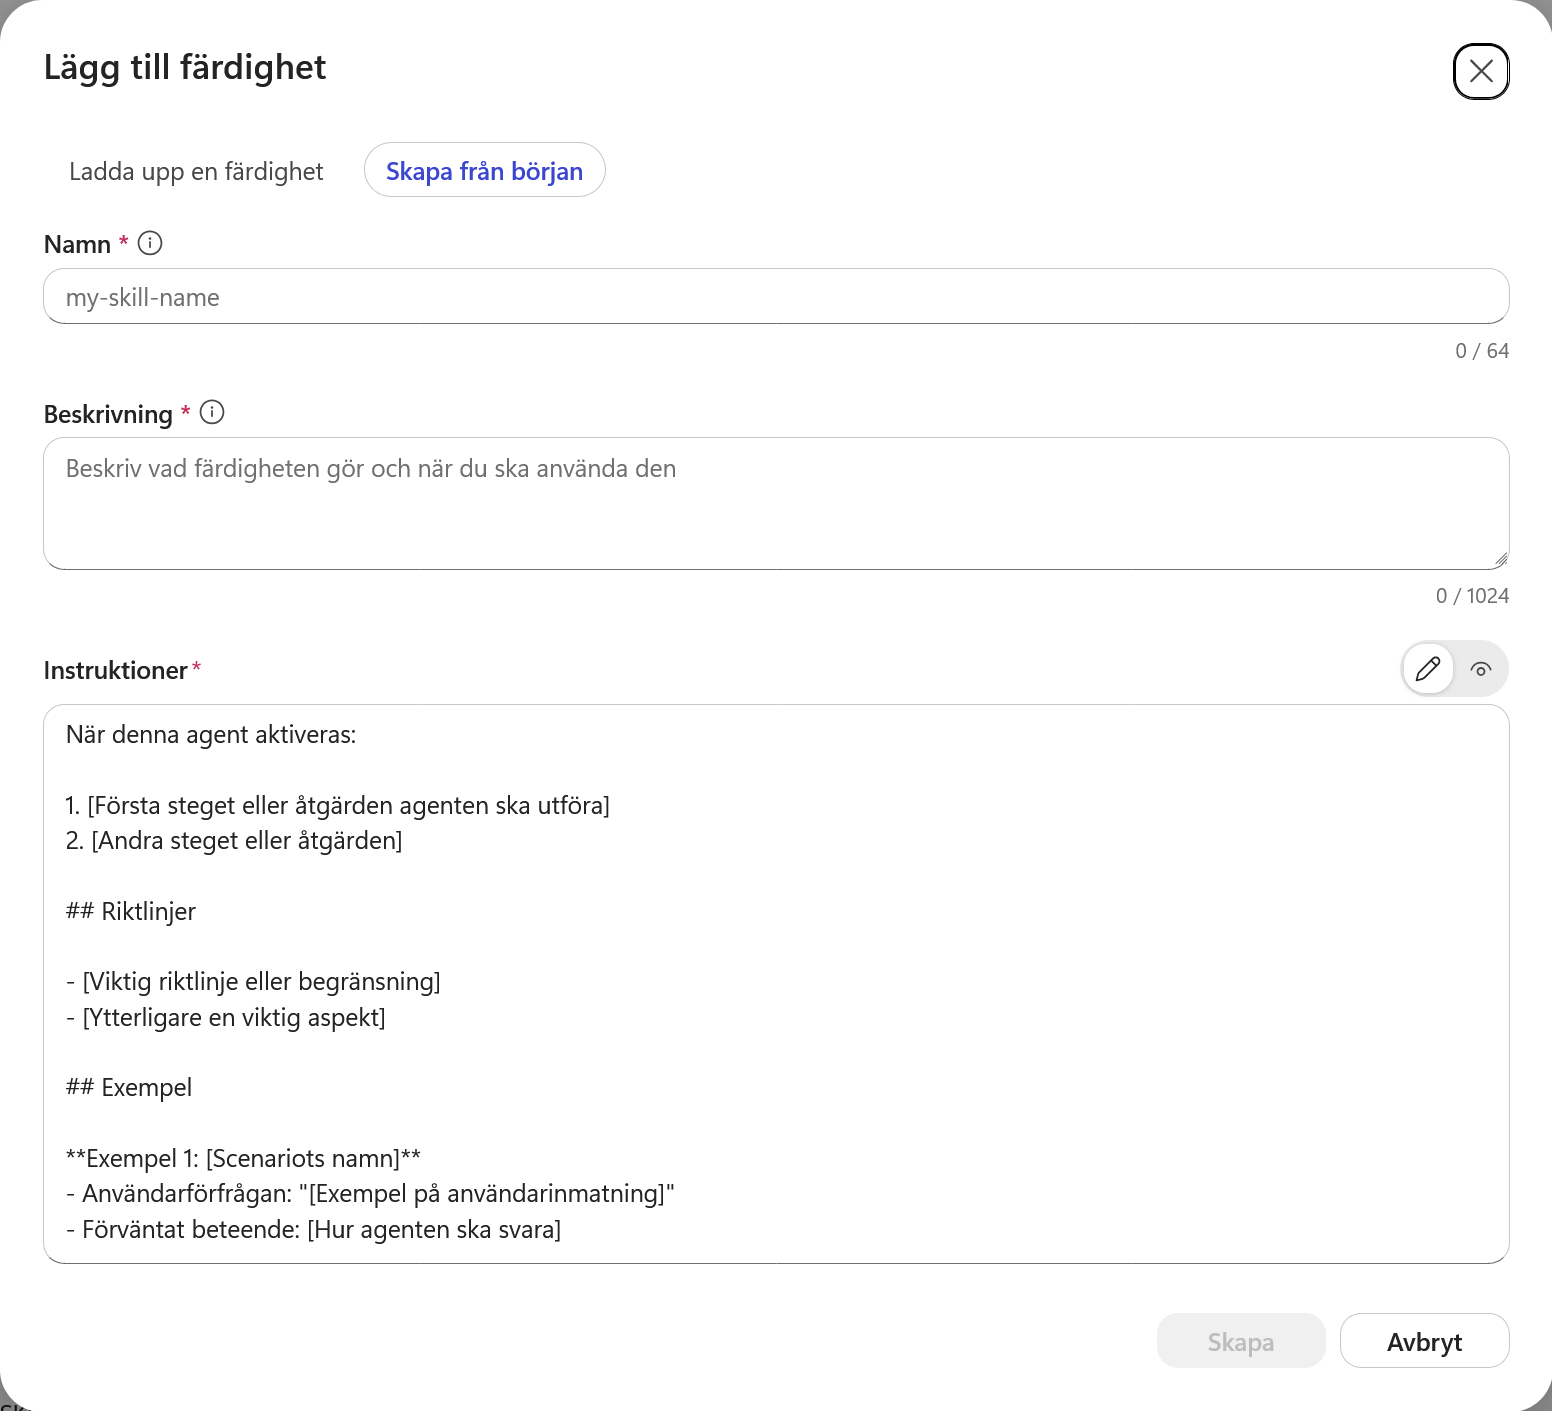Click the info icon next to Namn
Image resolution: width=1552 pixels, height=1411 pixels.
point(150,243)
